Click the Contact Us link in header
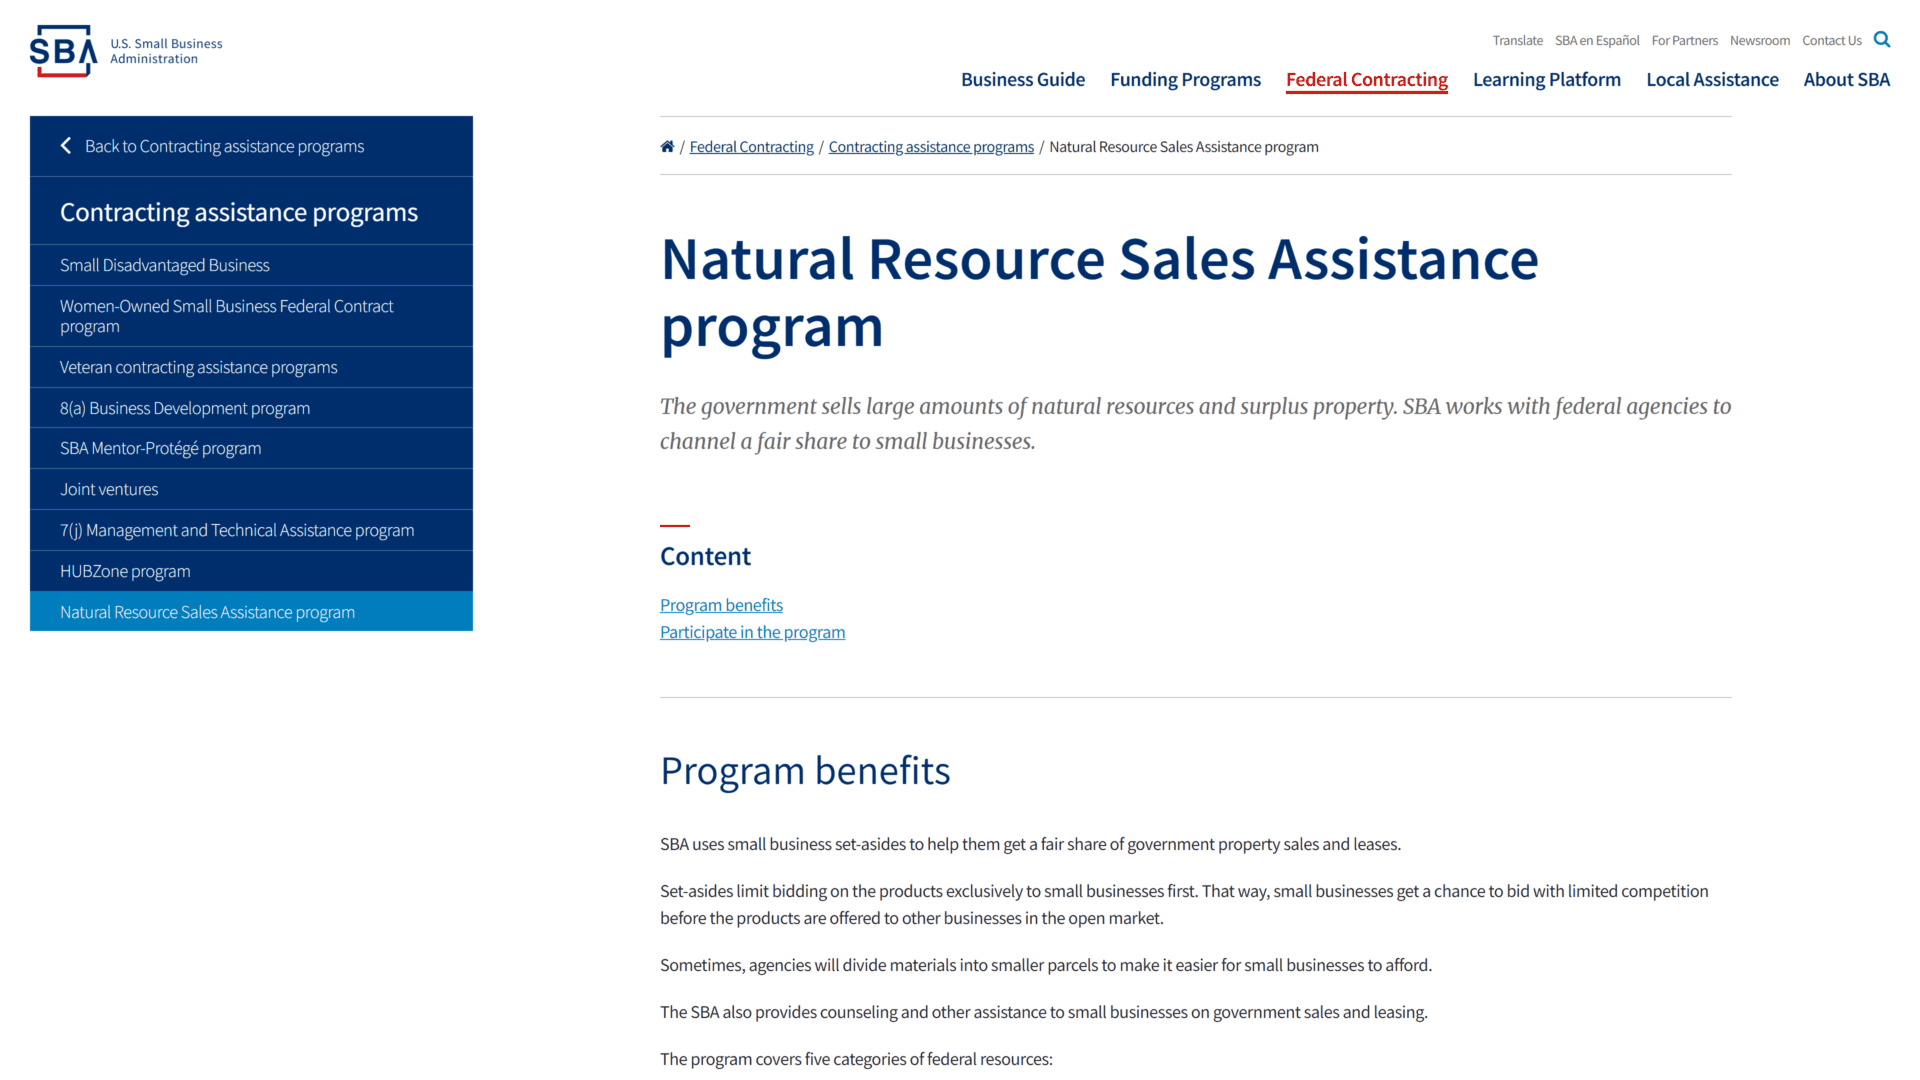Screen dimensions: 1920x1080 [1832, 40]
